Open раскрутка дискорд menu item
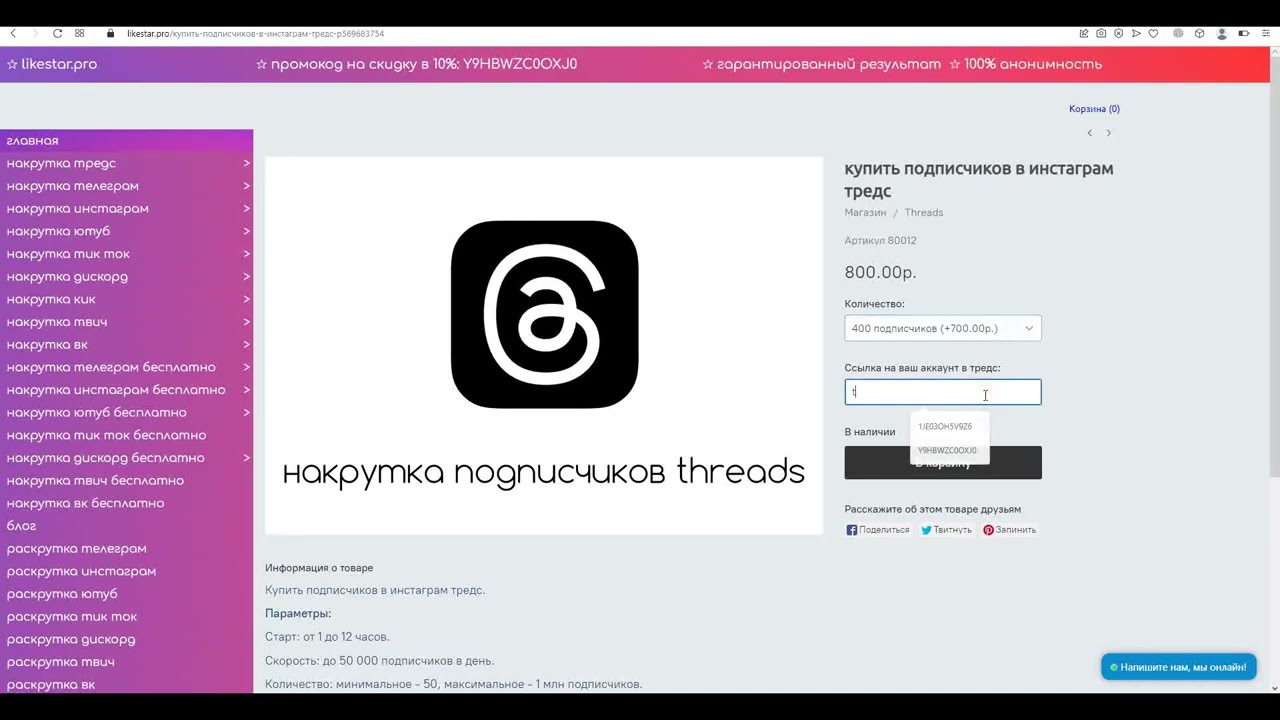The width and height of the screenshot is (1280, 720). coord(126,639)
